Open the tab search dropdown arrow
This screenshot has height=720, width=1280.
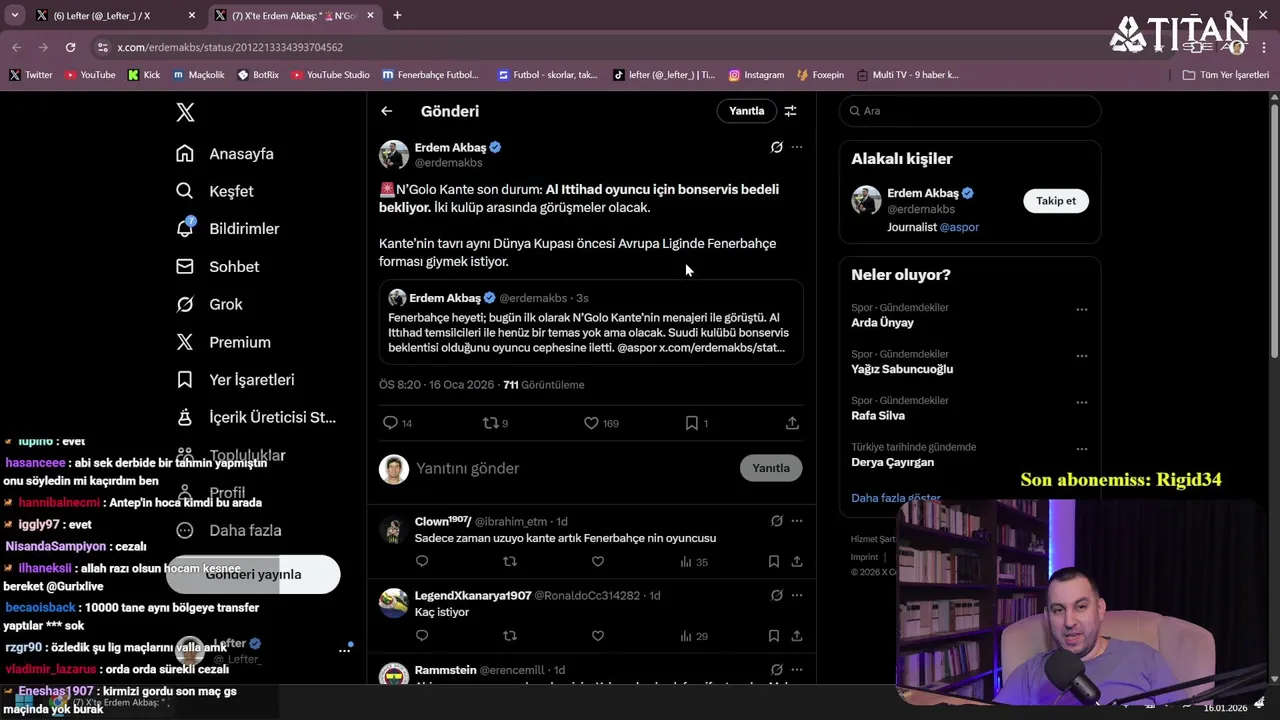(14, 16)
